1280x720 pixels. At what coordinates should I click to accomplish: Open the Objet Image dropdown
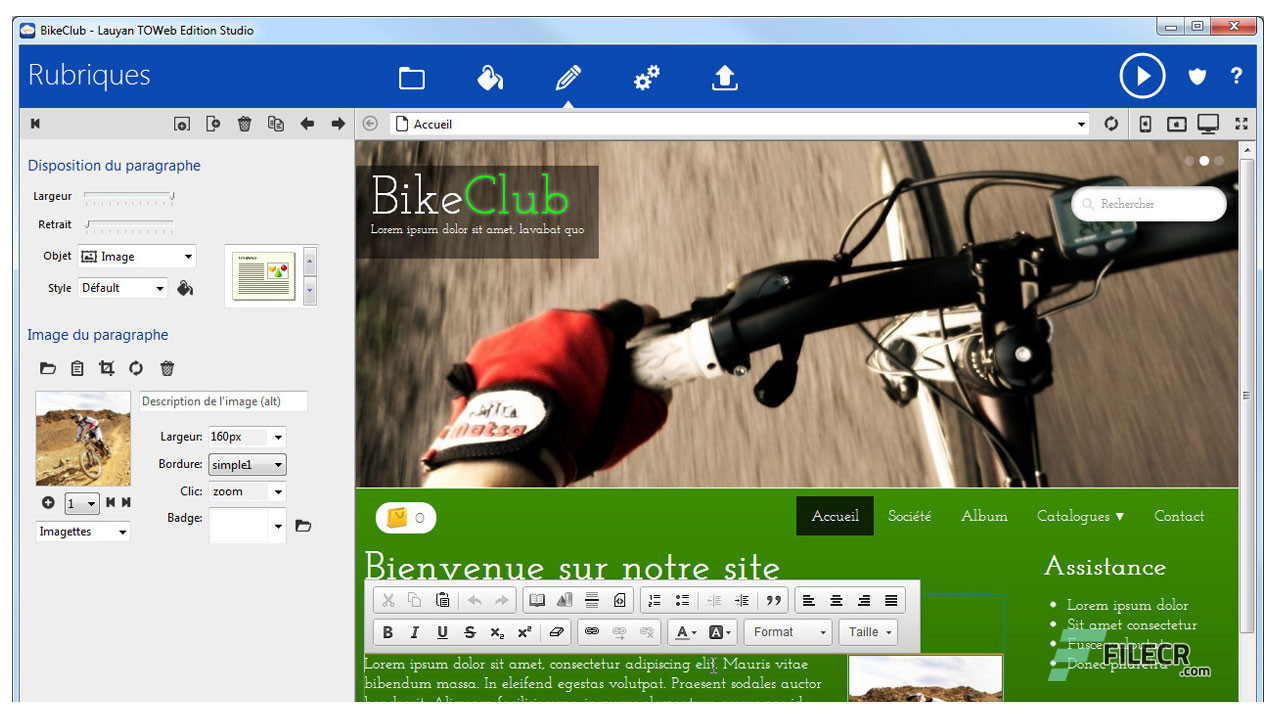pyautogui.click(x=137, y=257)
